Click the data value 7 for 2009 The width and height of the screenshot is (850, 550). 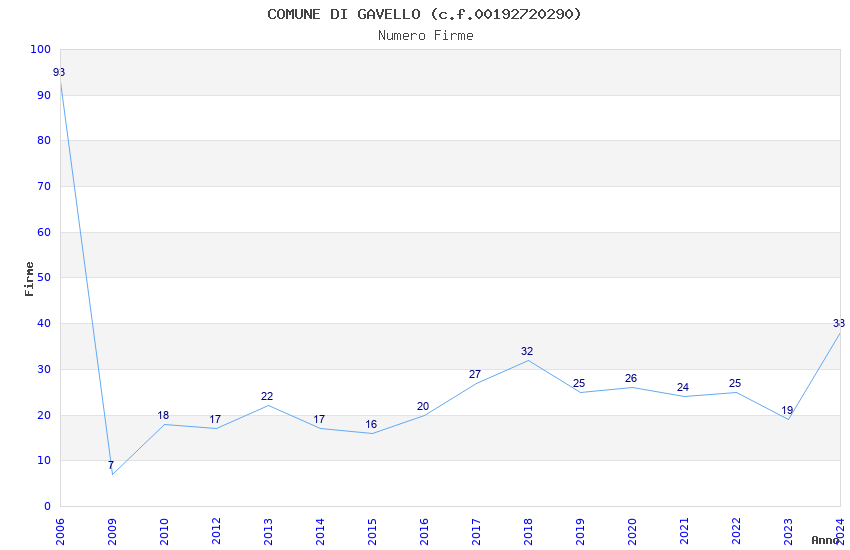[x=111, y=465]
